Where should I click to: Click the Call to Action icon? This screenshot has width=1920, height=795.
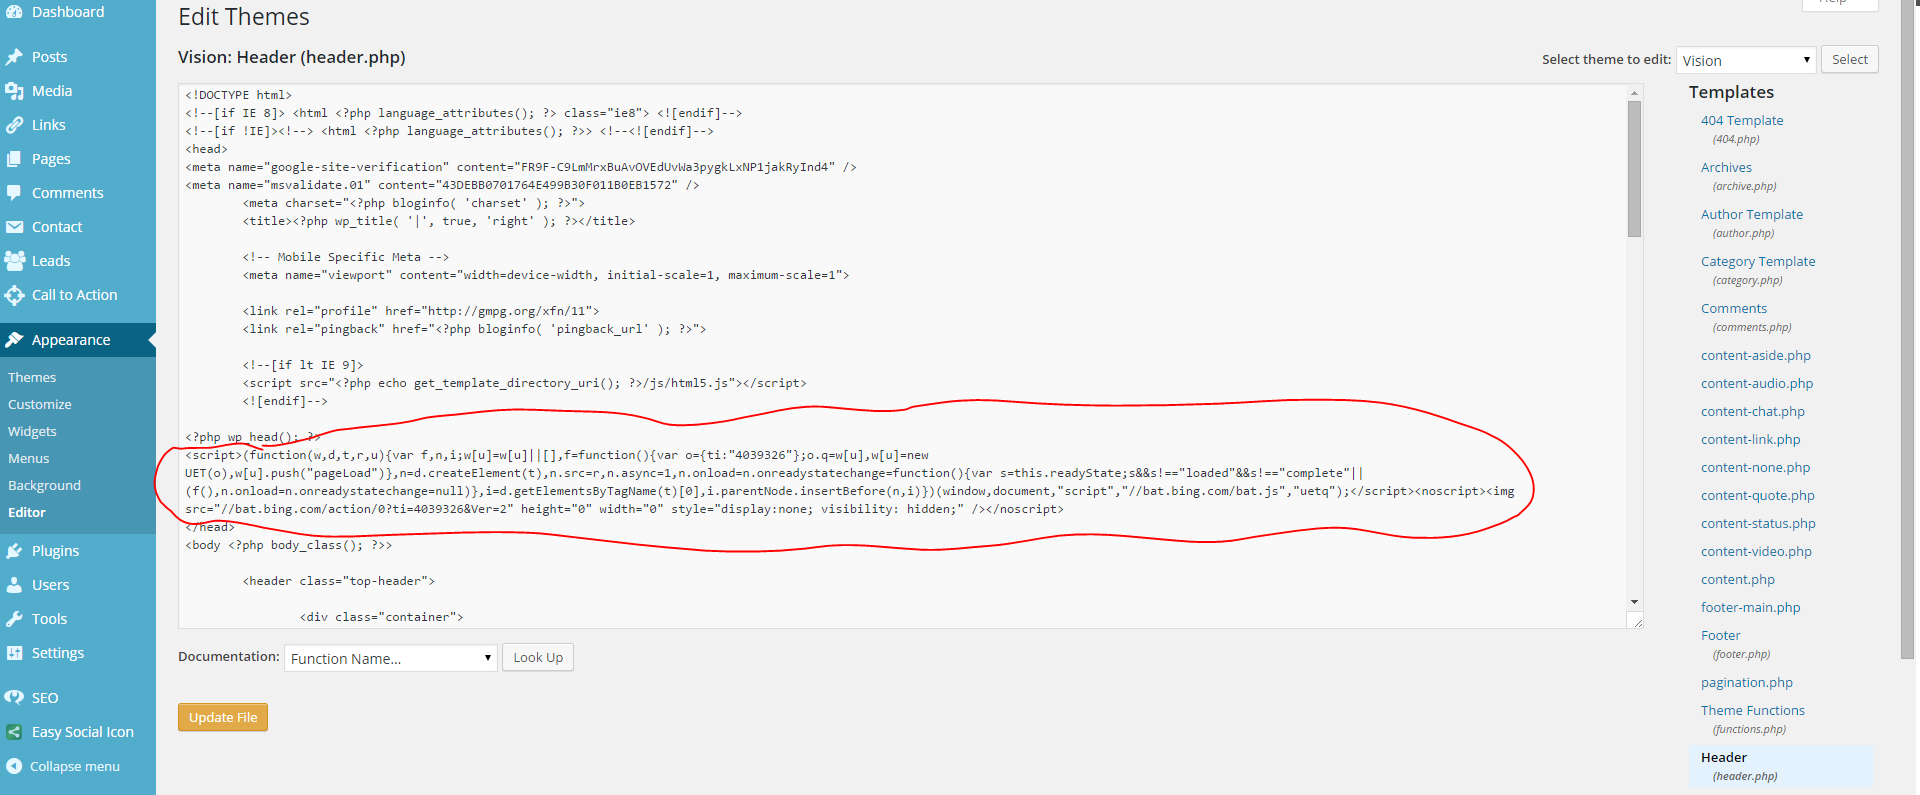14,295
